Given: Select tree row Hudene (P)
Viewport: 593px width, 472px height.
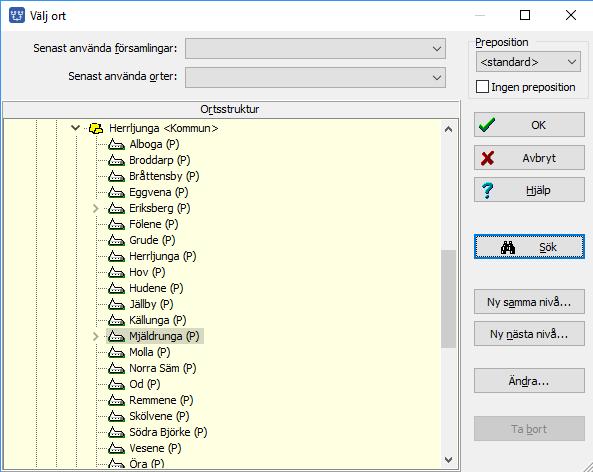Looking at the screenshot, I should click(x=156, y=288).
